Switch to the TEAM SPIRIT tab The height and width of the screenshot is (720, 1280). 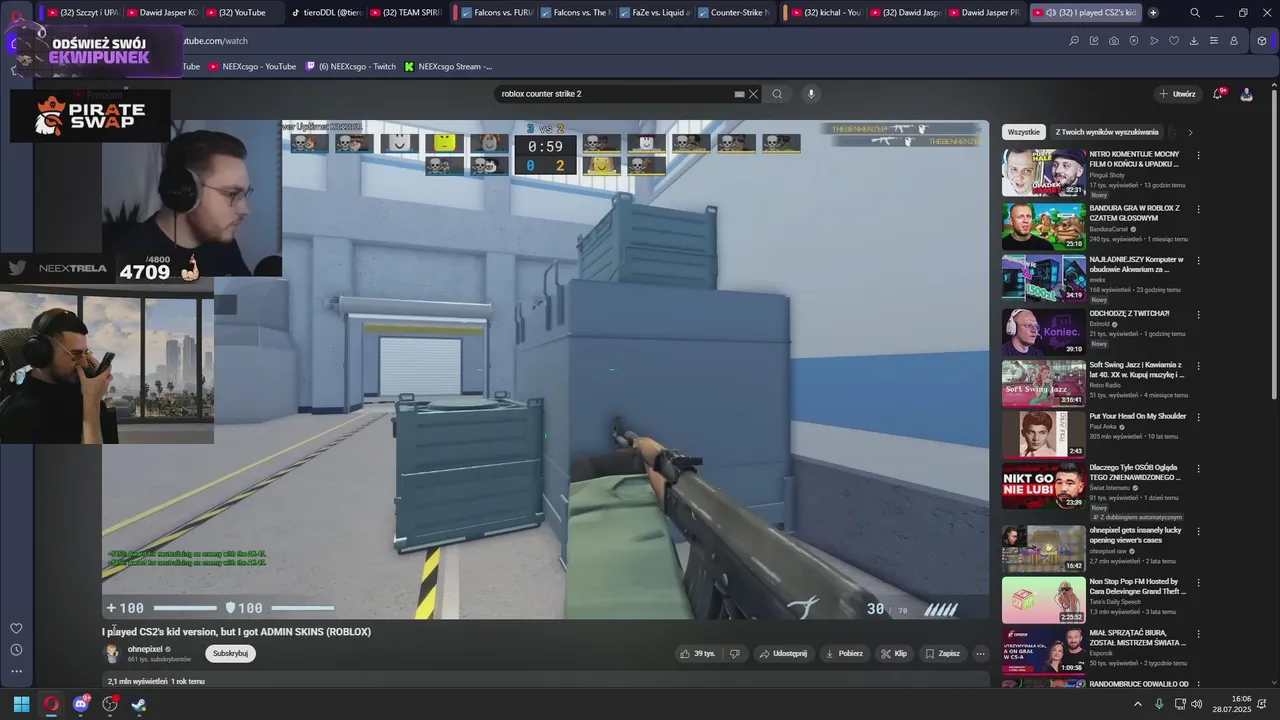(x=405, y=13)
